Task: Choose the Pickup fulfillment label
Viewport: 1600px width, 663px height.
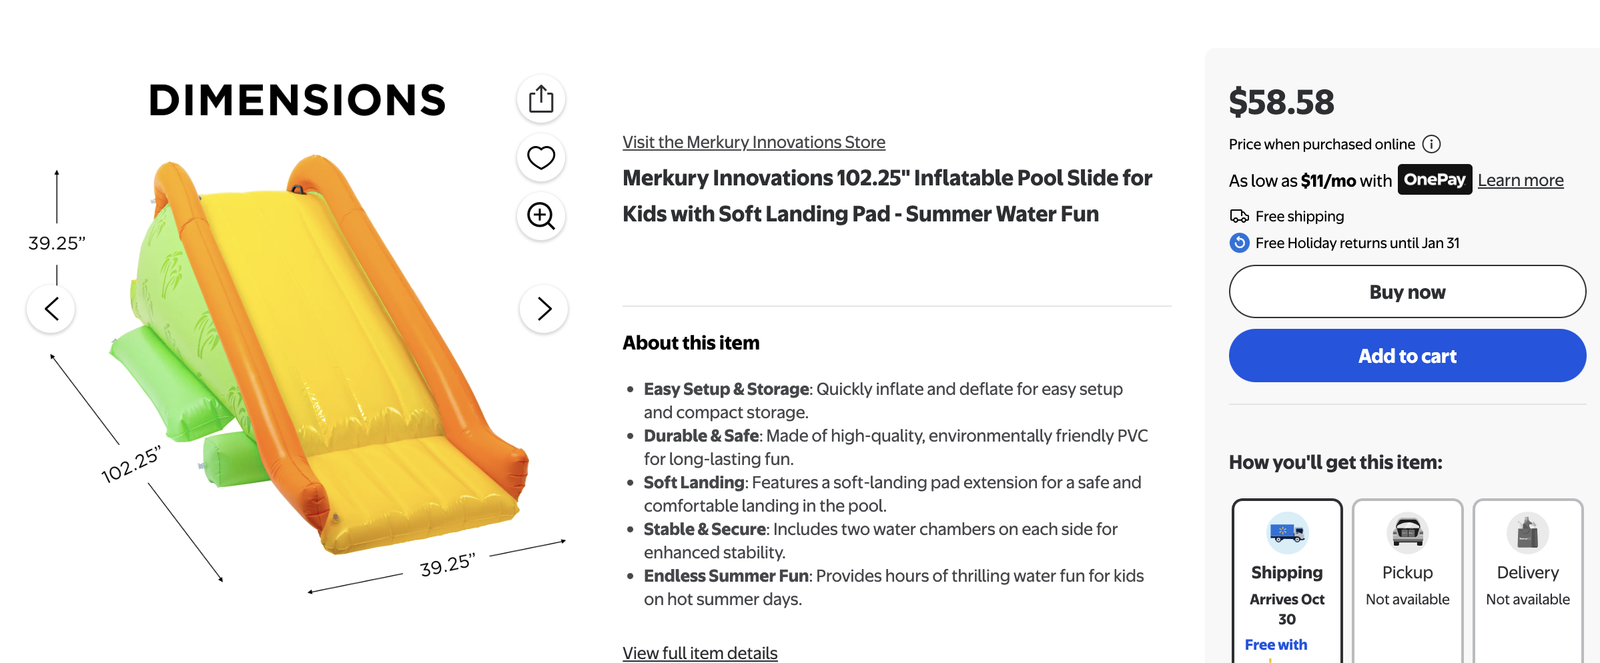Action: pos(1407,573)
